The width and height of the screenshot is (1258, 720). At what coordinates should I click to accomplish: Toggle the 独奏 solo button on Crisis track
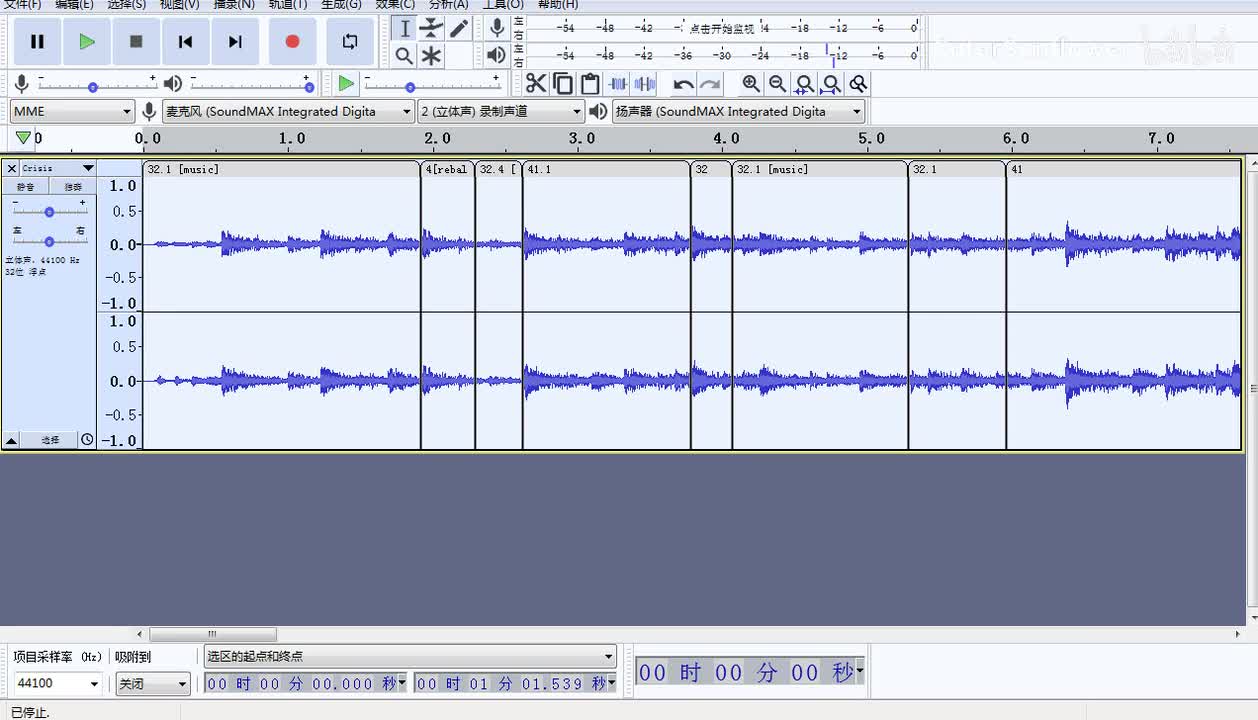[x=73, y=187]
